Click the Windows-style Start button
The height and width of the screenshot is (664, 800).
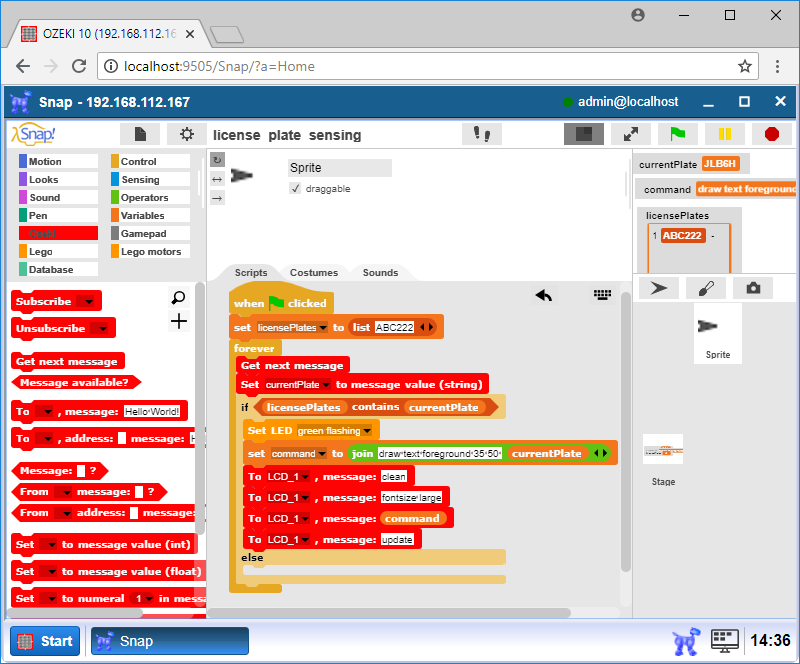(45, 641)
